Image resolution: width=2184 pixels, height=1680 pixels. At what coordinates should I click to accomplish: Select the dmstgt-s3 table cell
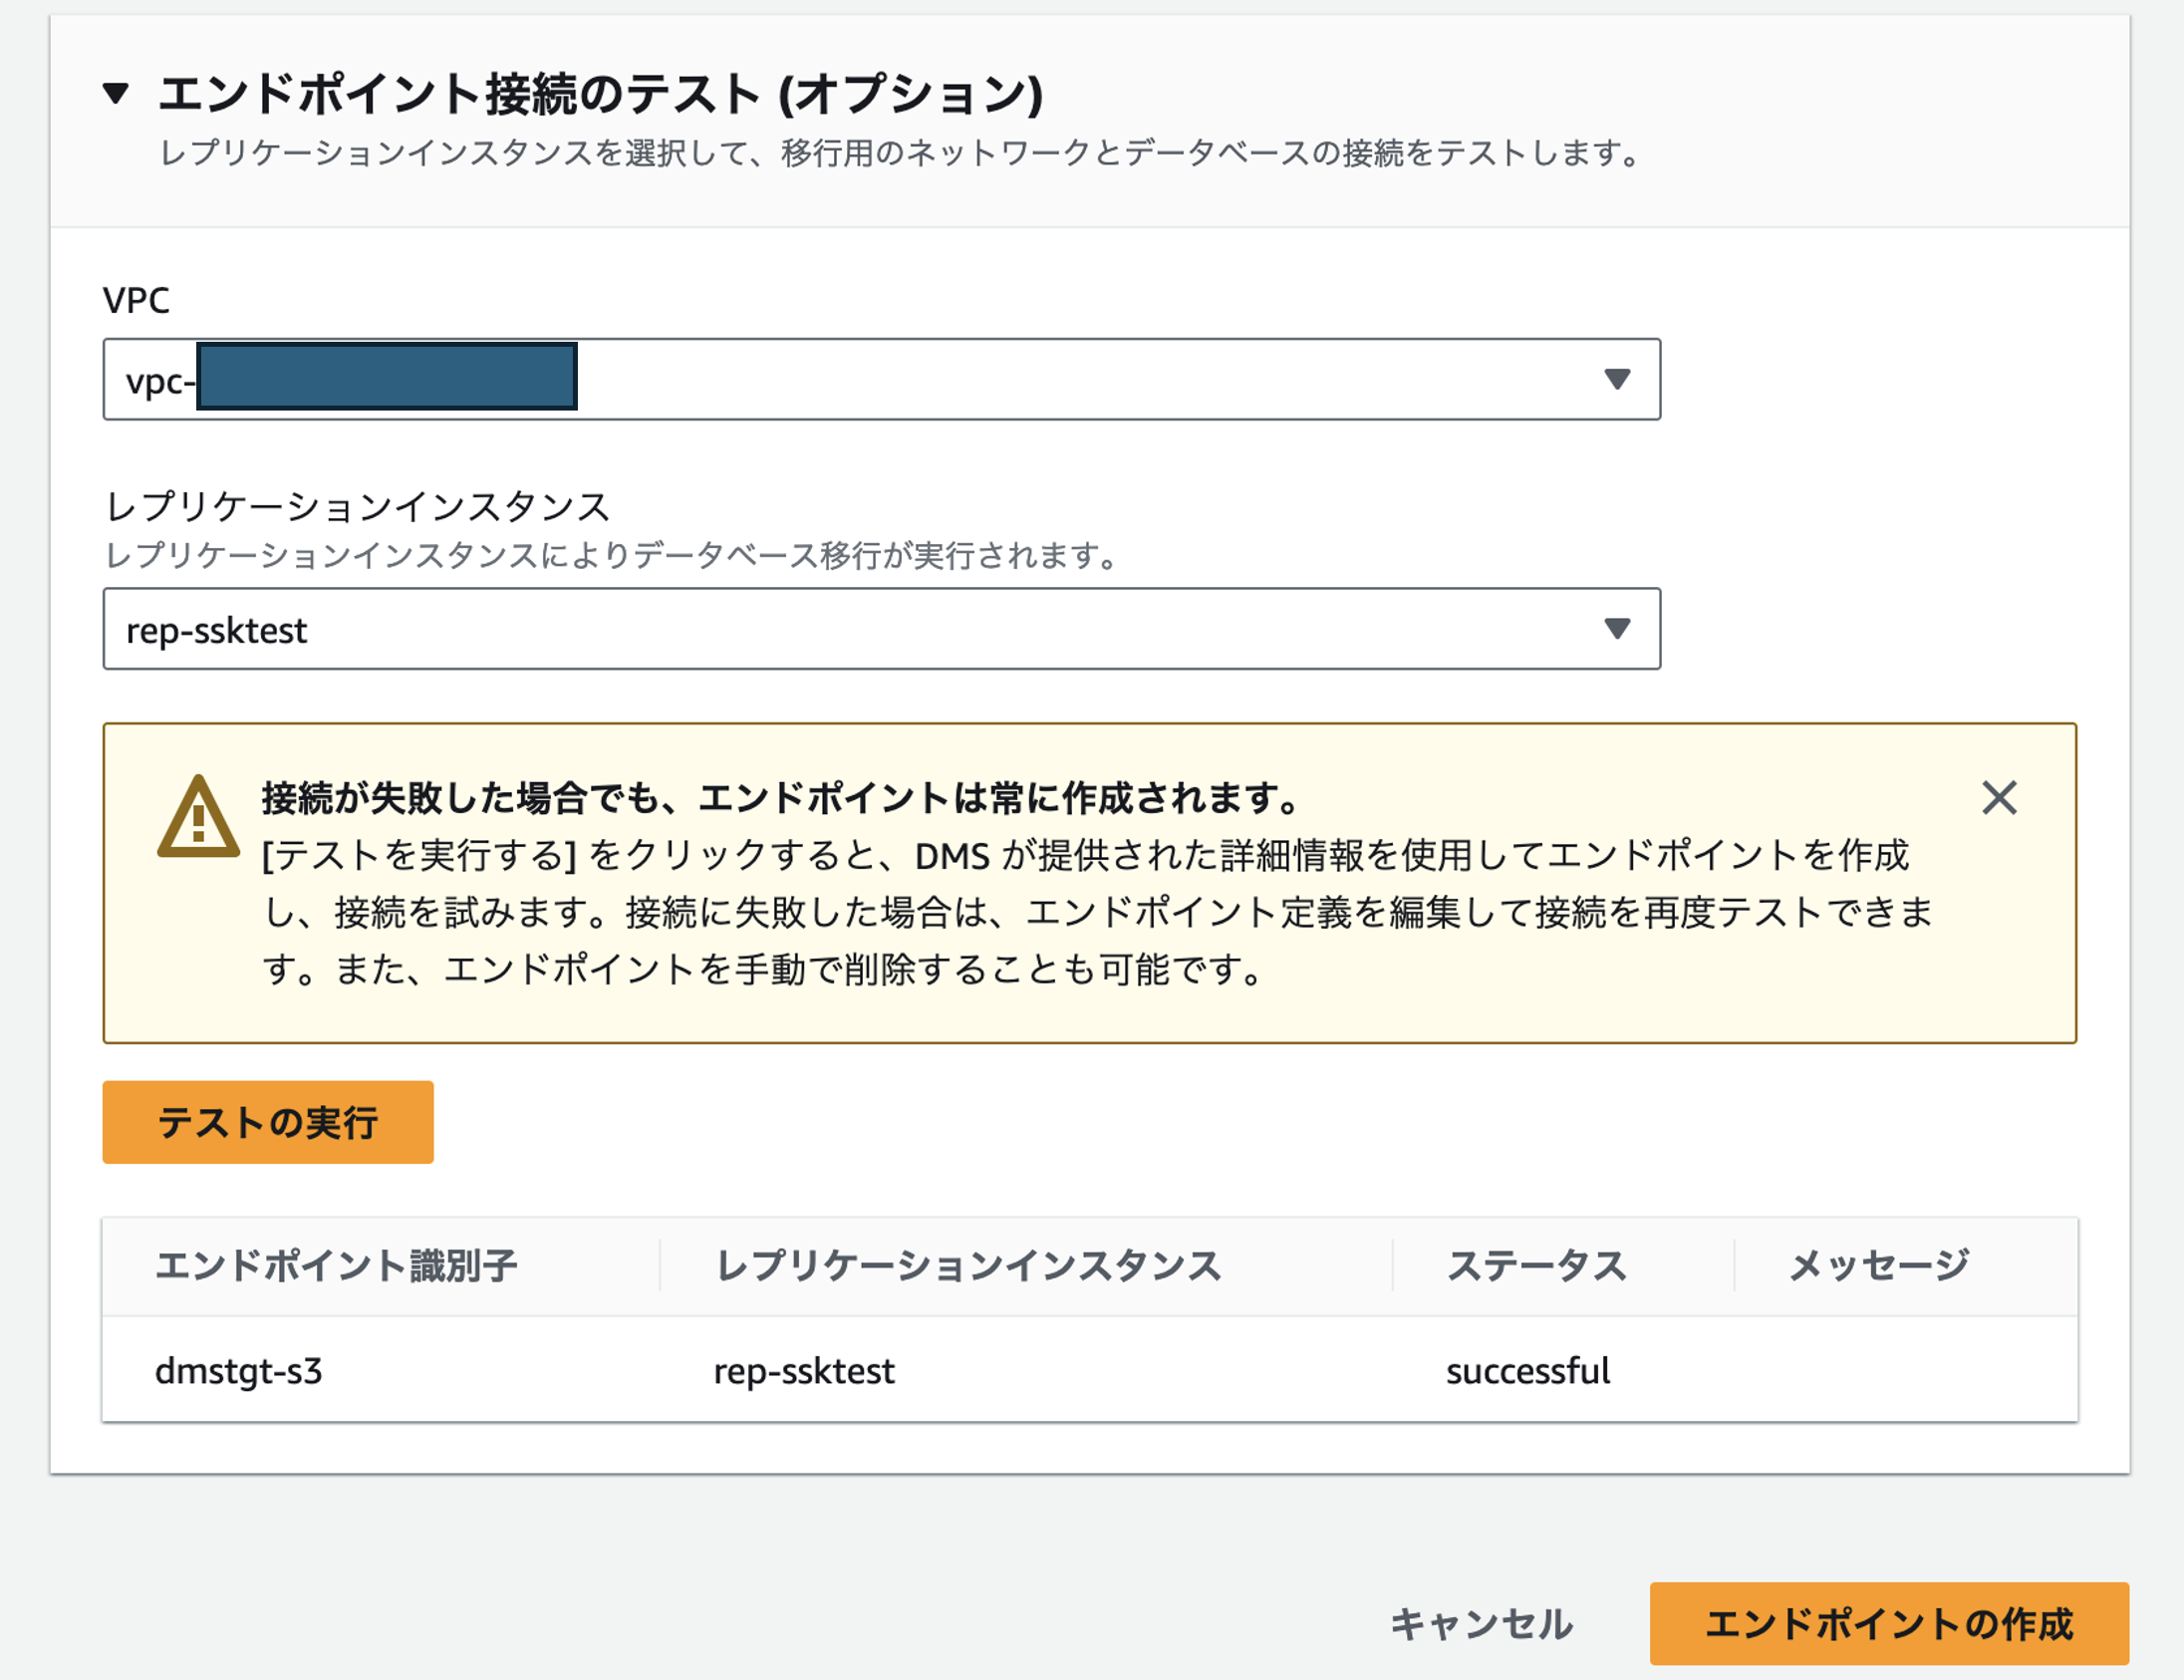pos(239,1370)
